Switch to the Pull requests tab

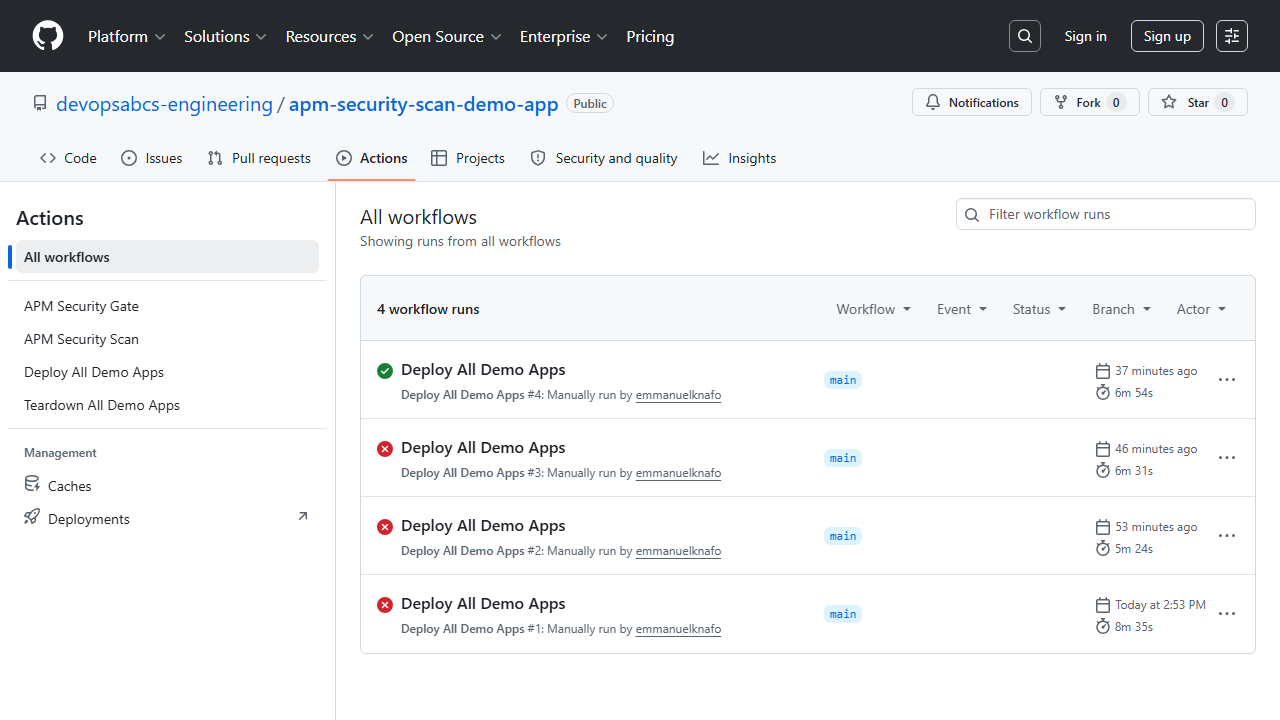258,157
